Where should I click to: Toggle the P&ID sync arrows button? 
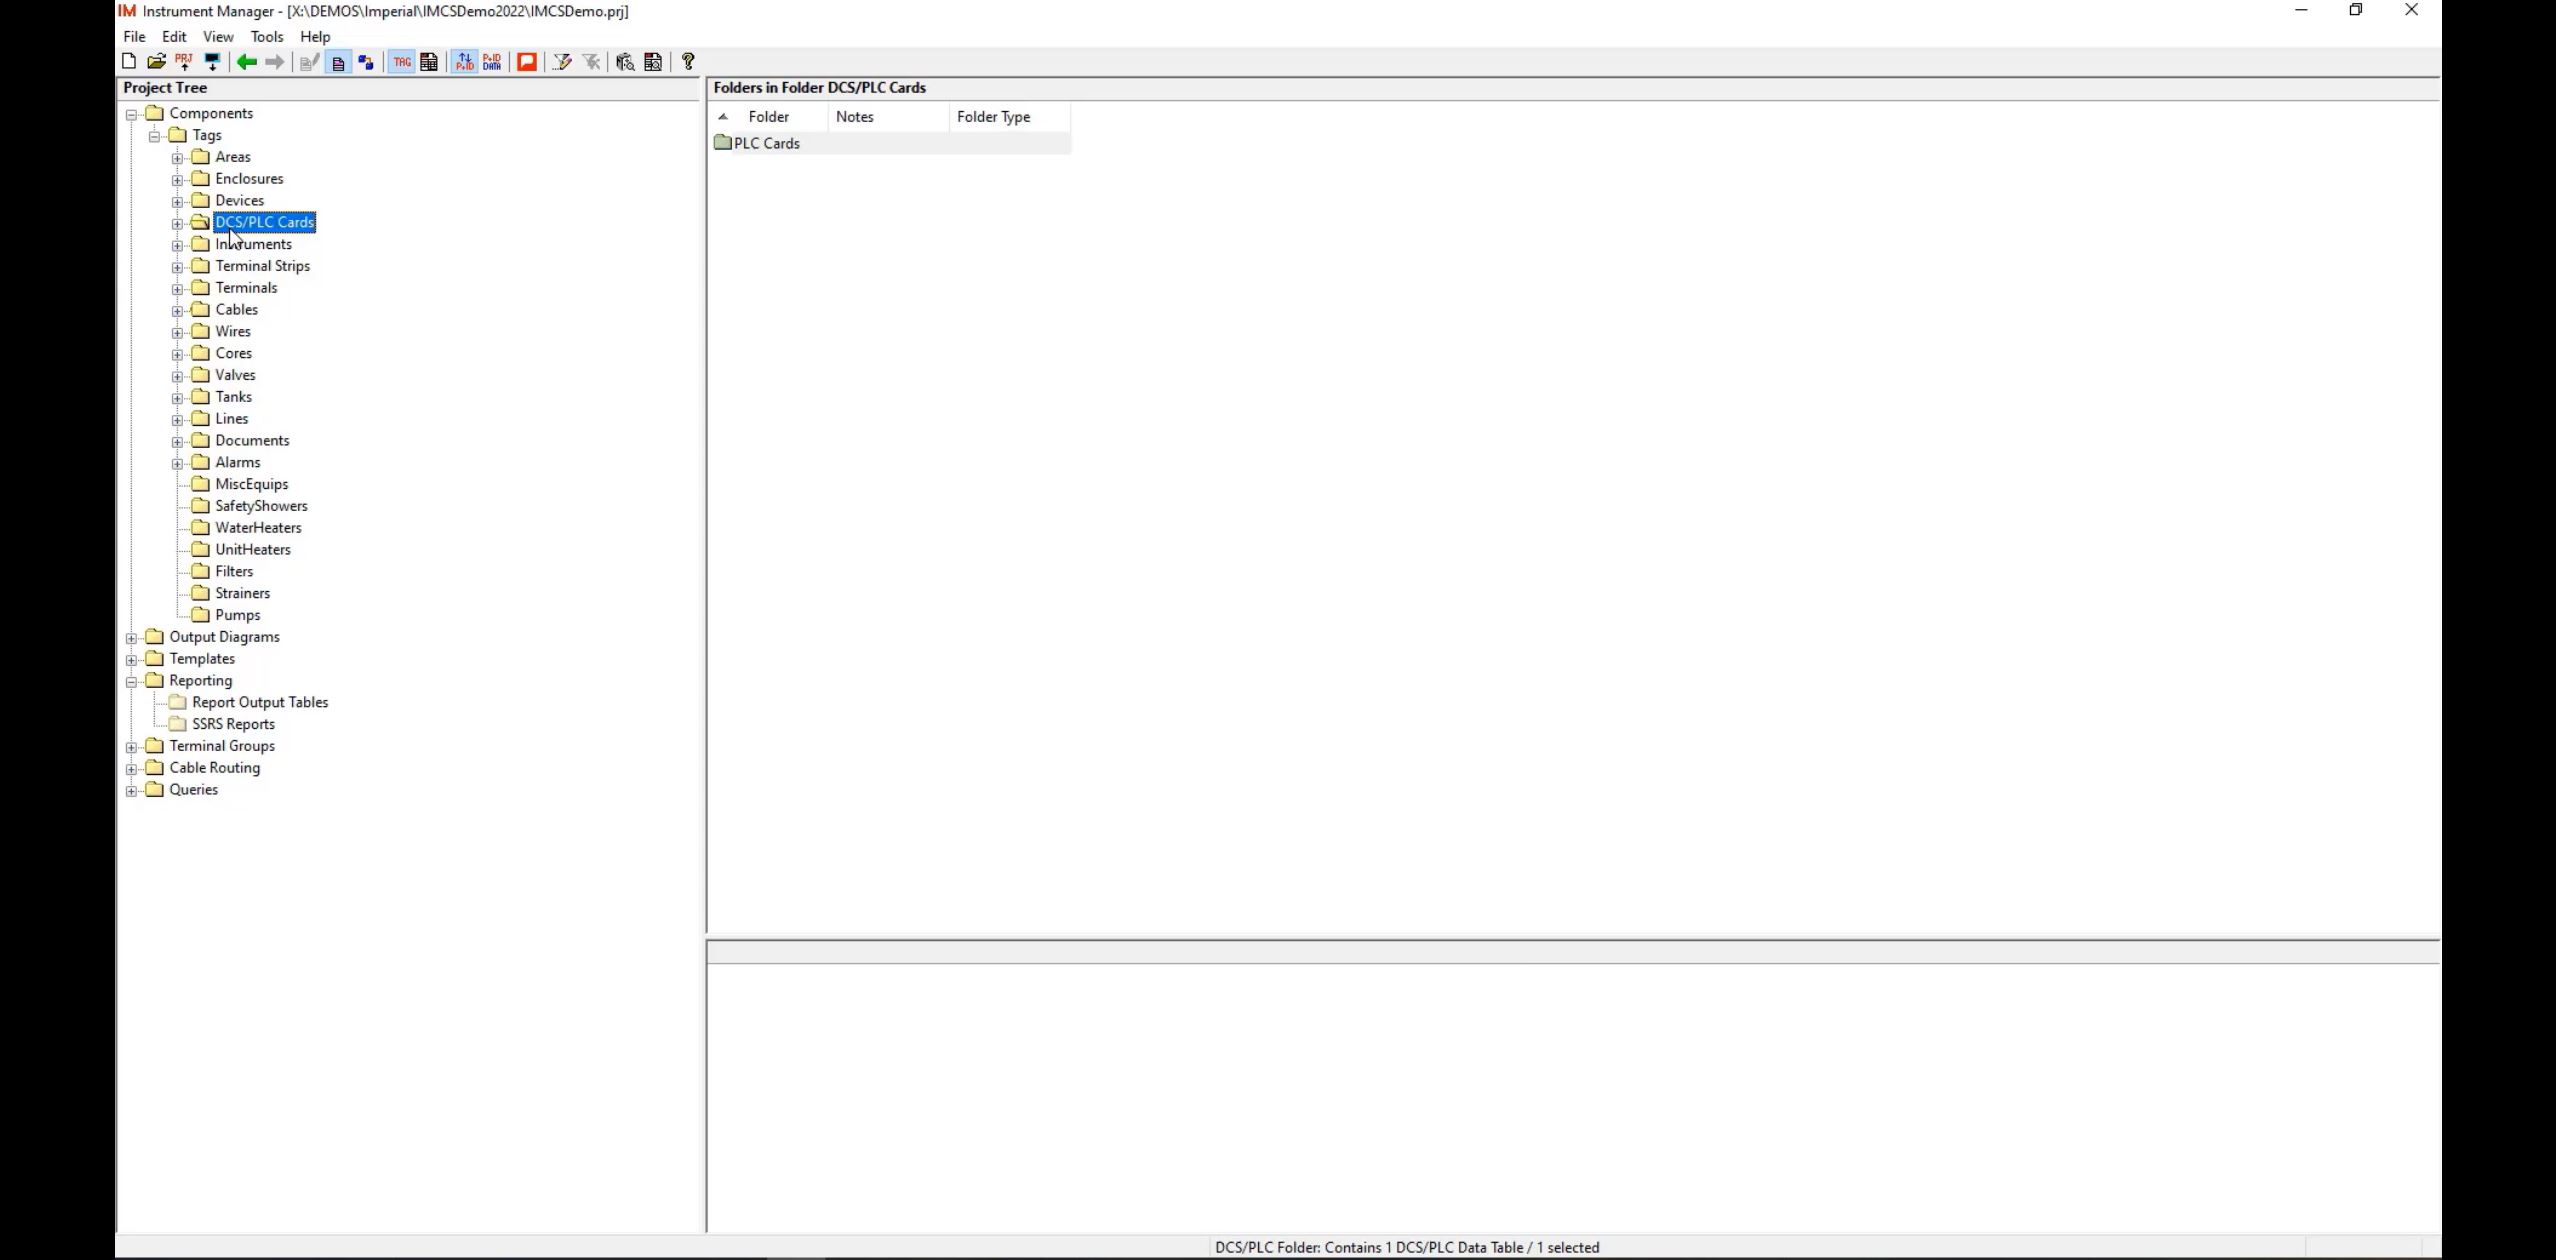(464, 62)
